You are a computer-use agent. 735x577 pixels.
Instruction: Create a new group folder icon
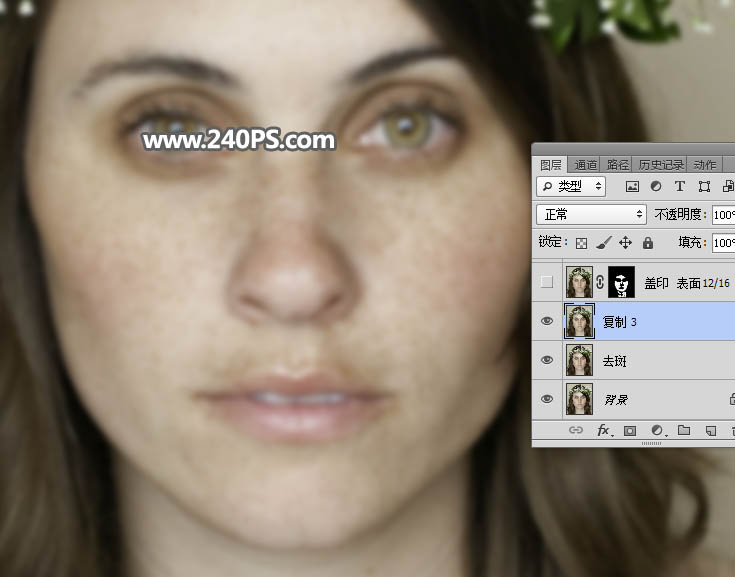[684, 430]
